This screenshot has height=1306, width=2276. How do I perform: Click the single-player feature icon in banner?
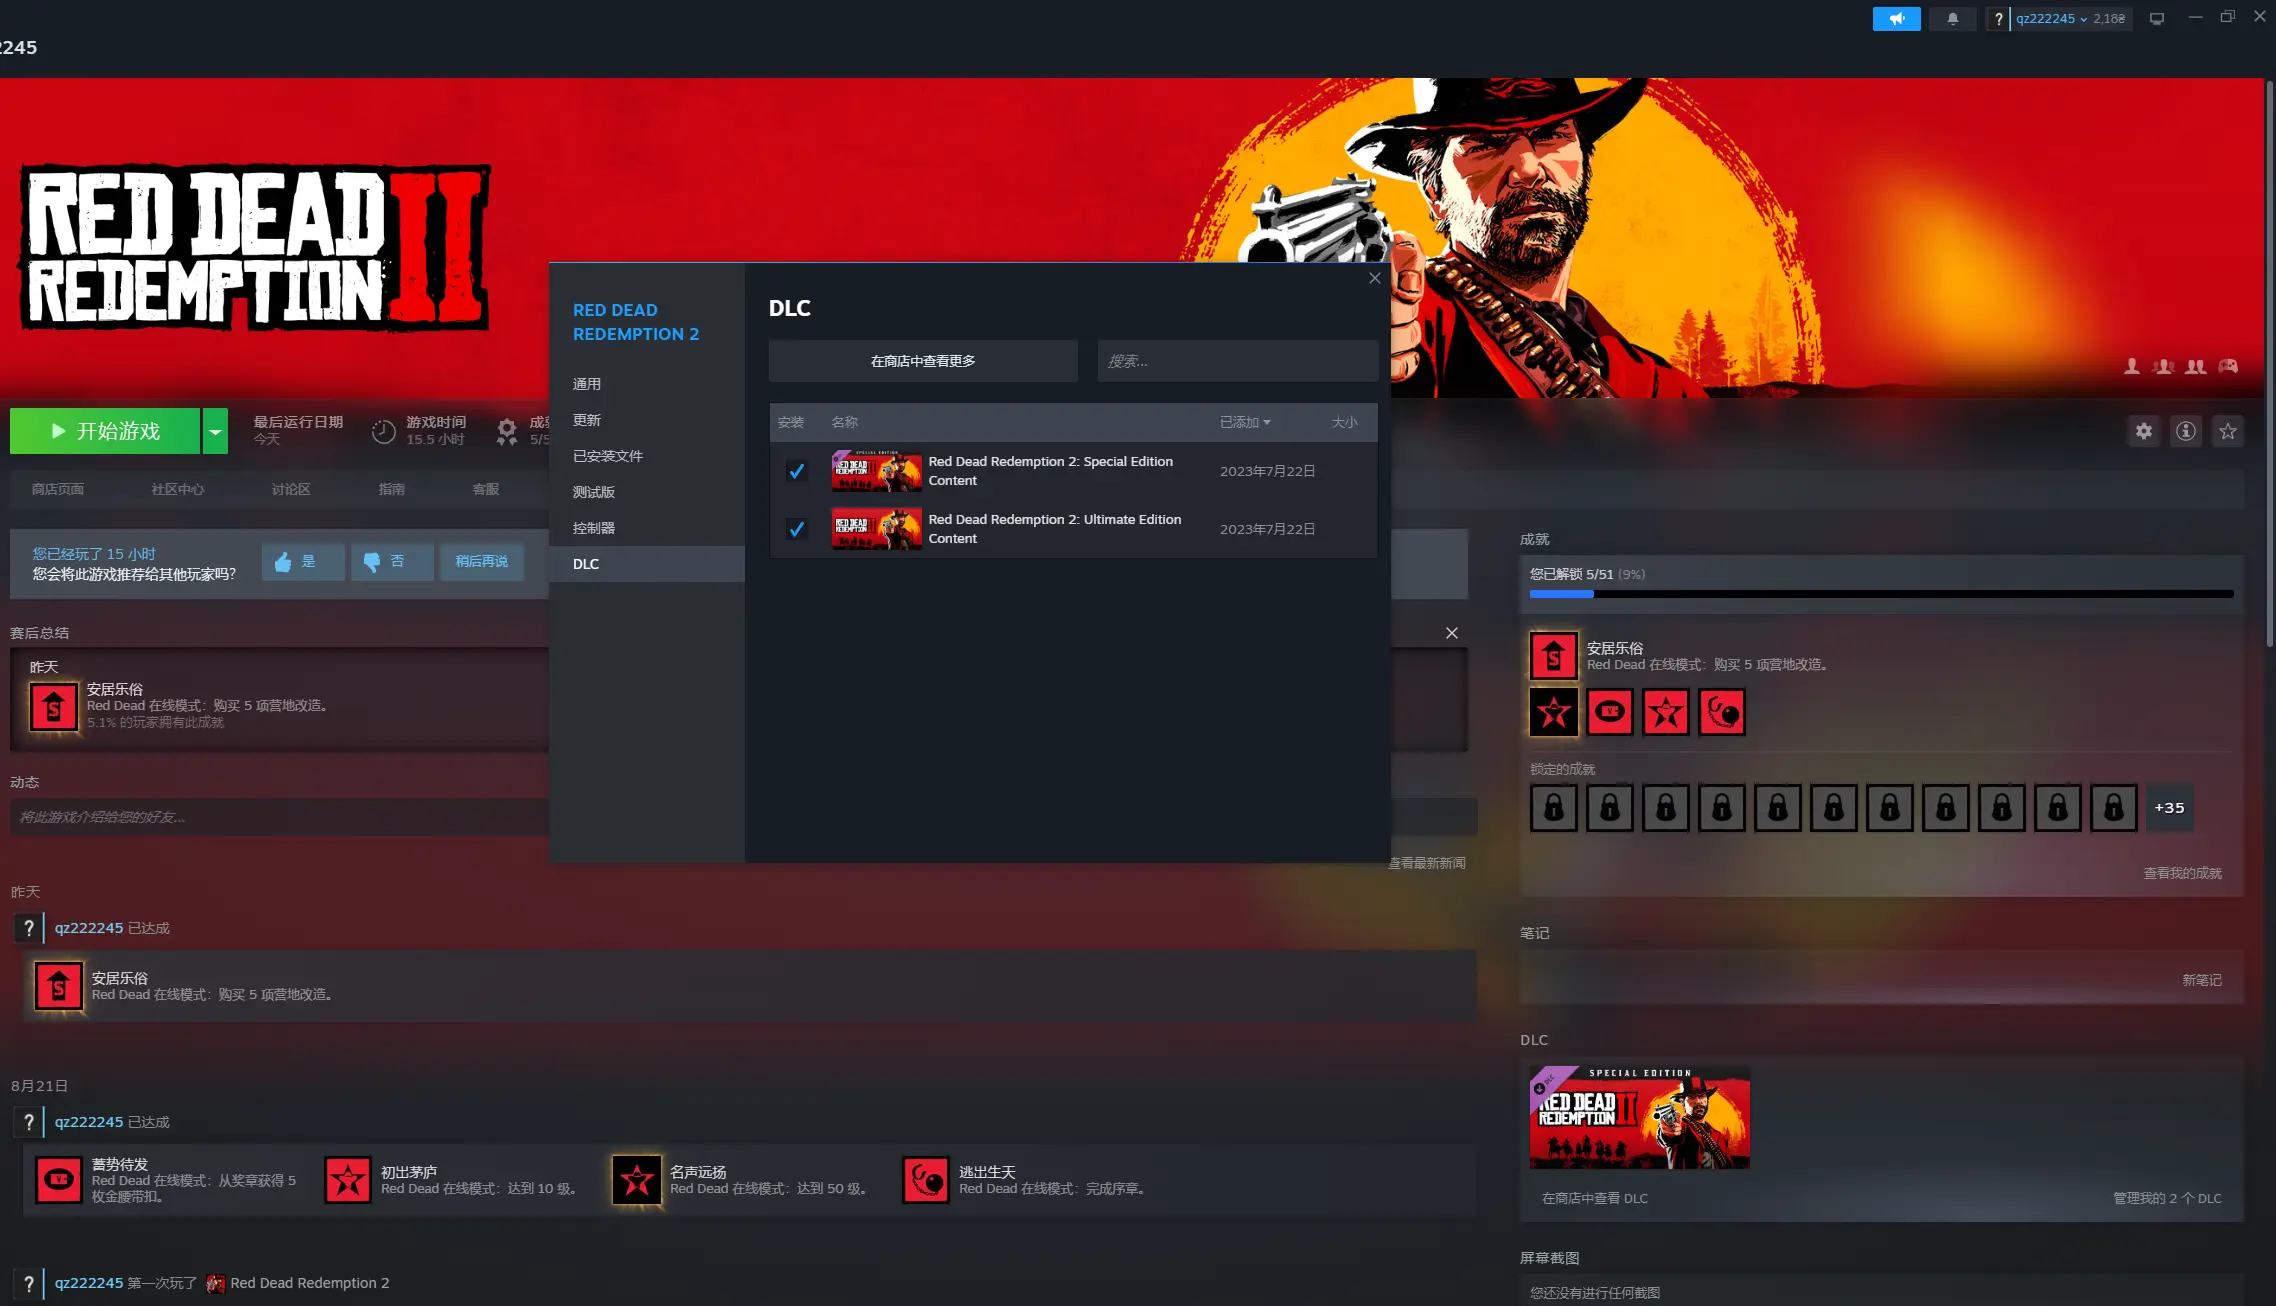tap(2132, 367)
